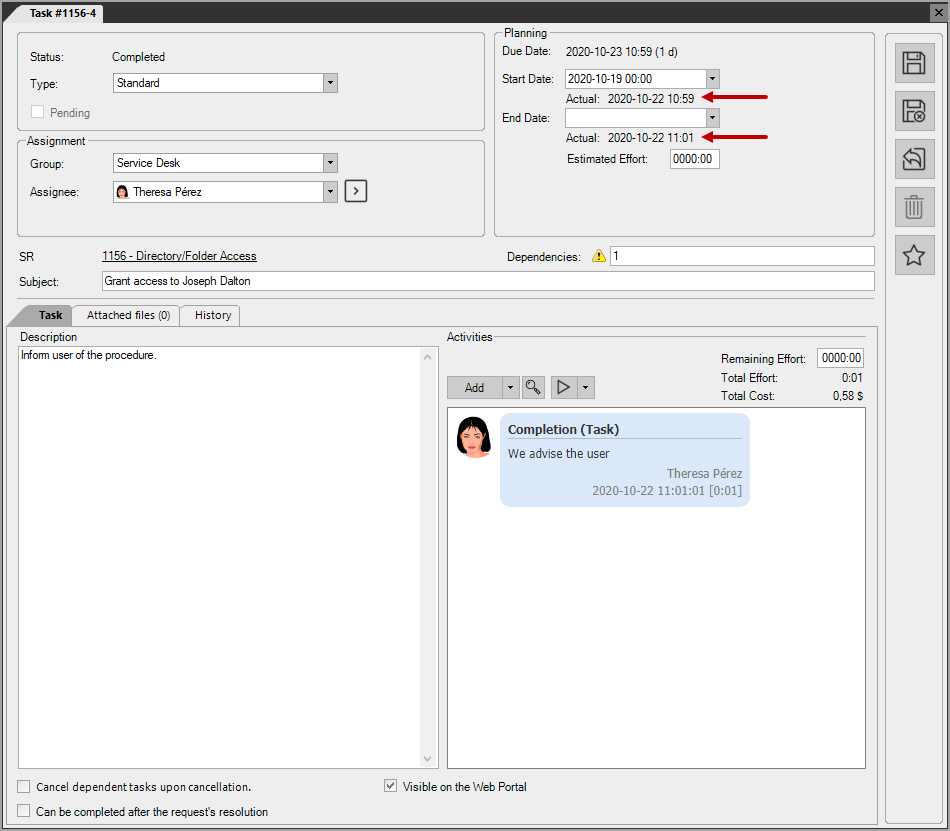The height and width of the screenshot is (831, 950).
Task: Click the arrow button beside Assignee field
Action: 356,191
